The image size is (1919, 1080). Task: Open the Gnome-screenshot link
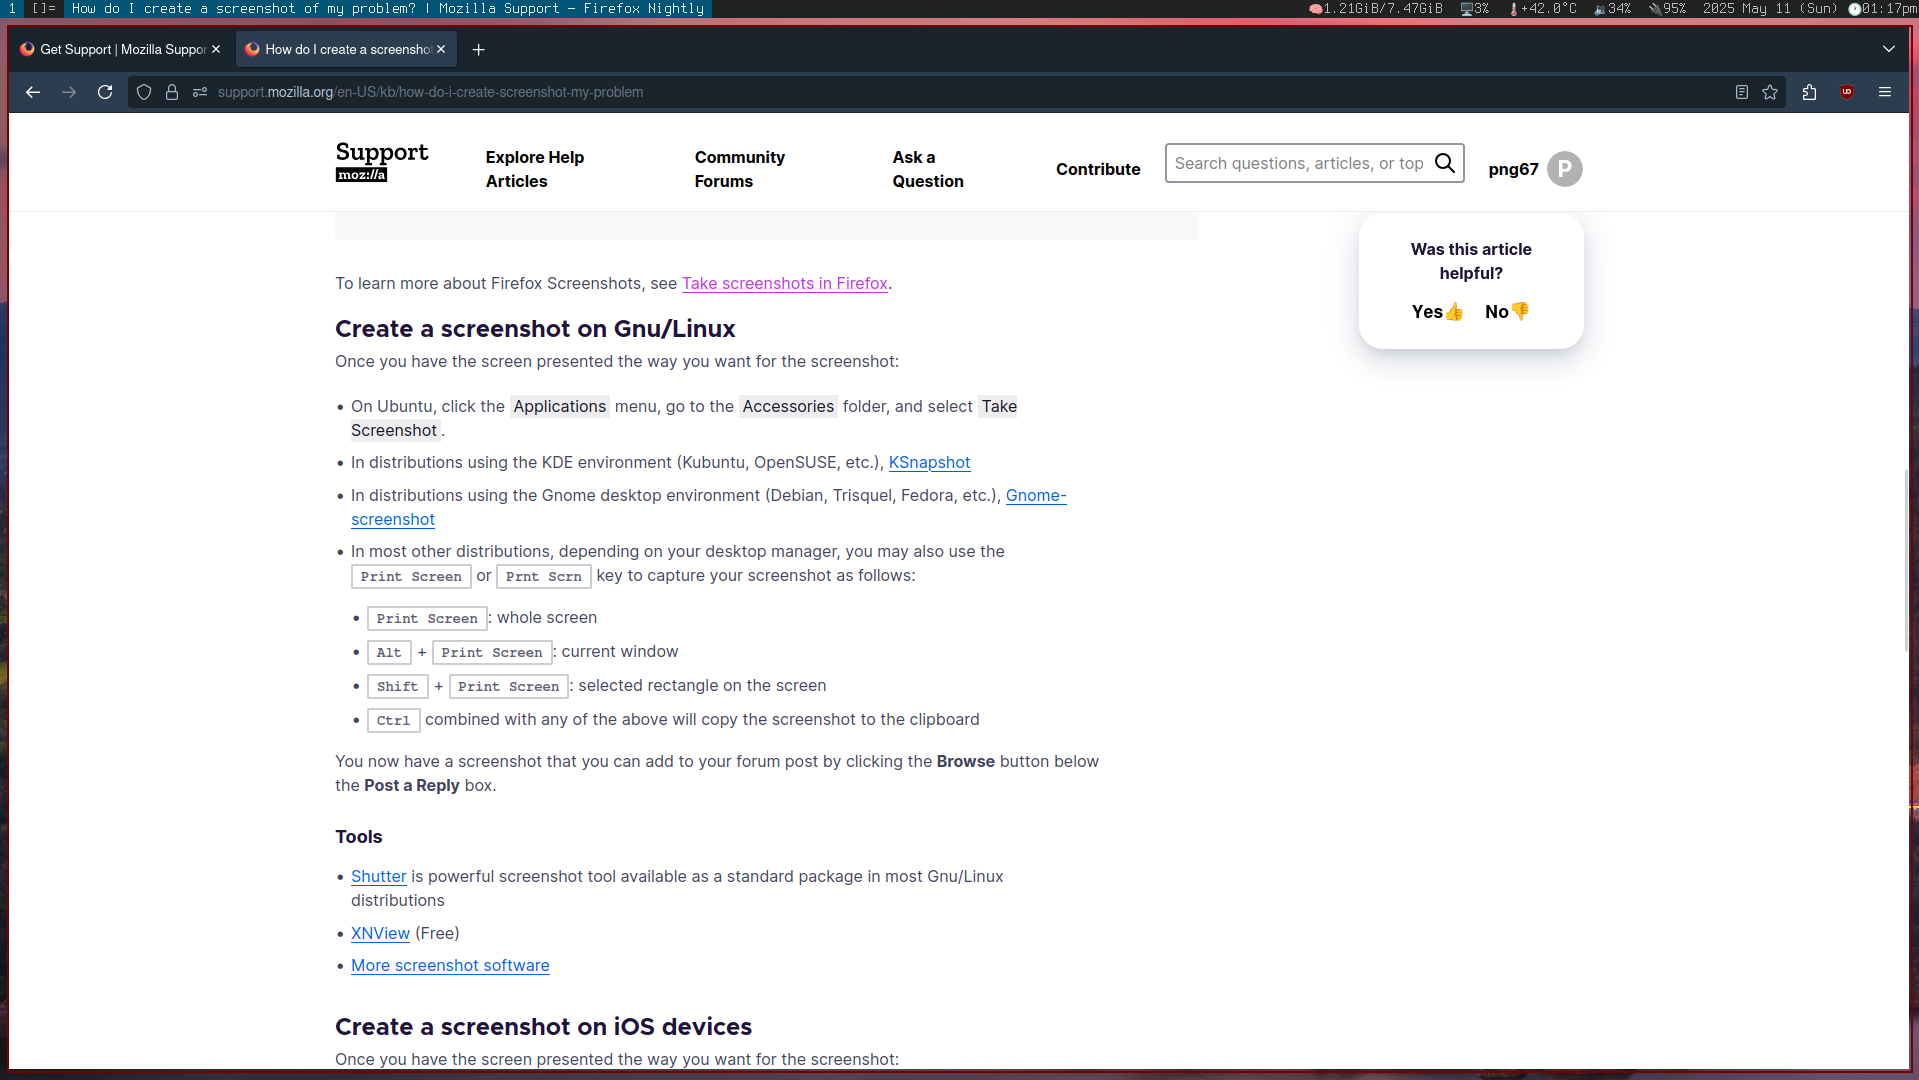[x=1036, y=496]
